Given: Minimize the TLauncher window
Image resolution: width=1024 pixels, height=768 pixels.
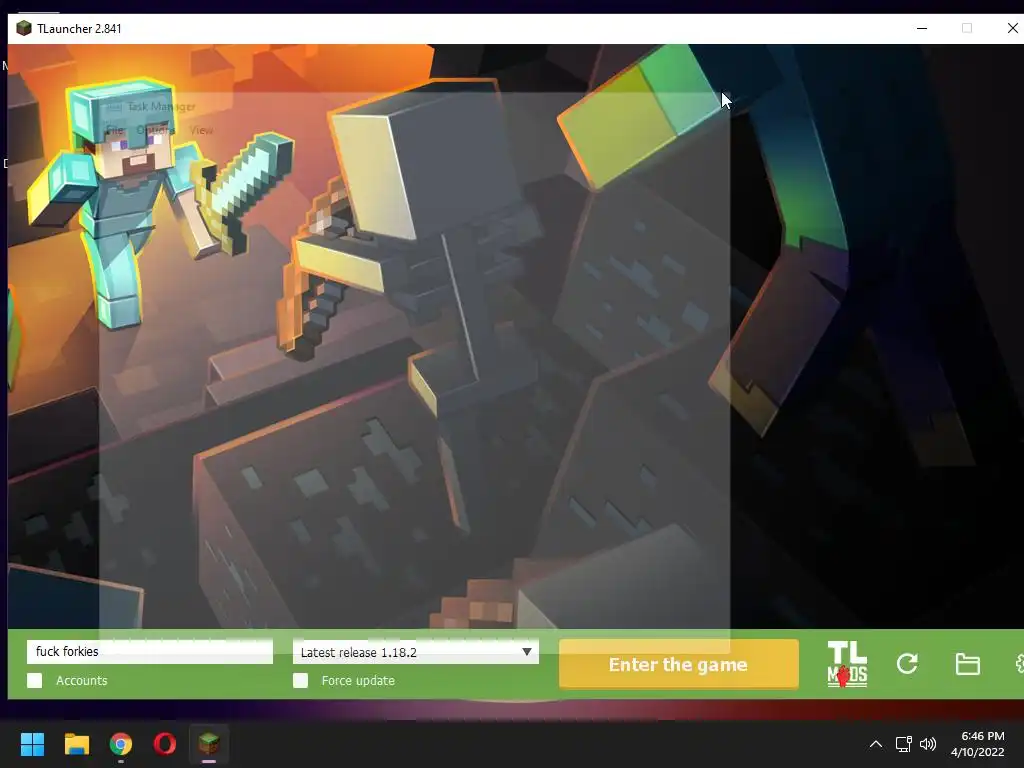Looking at the screenshot, I should point(922,28).
